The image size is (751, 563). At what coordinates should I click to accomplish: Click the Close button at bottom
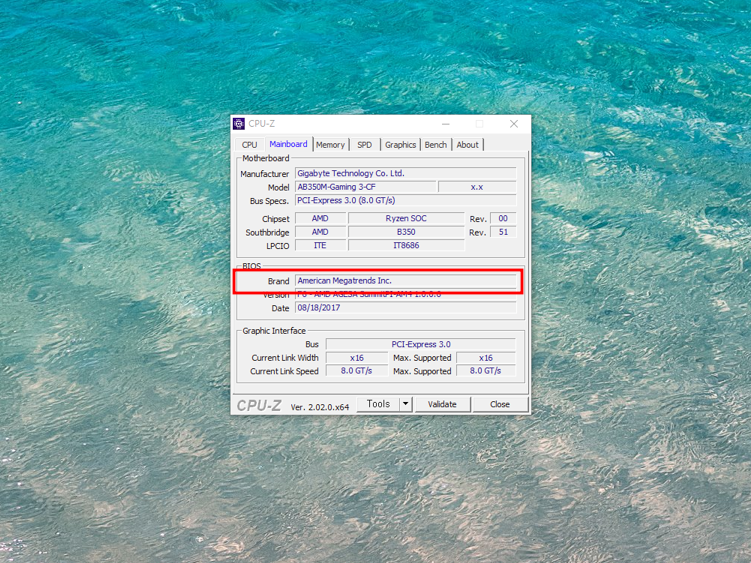tap(500, 404)
